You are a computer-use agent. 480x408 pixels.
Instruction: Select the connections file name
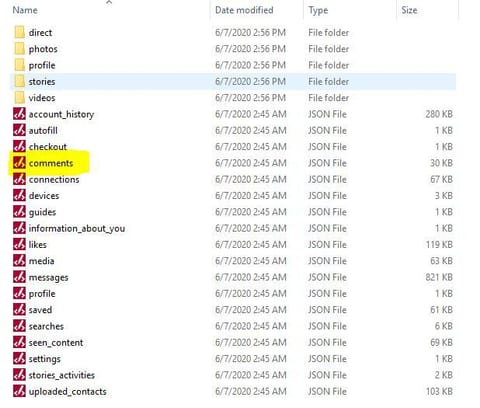54,179
